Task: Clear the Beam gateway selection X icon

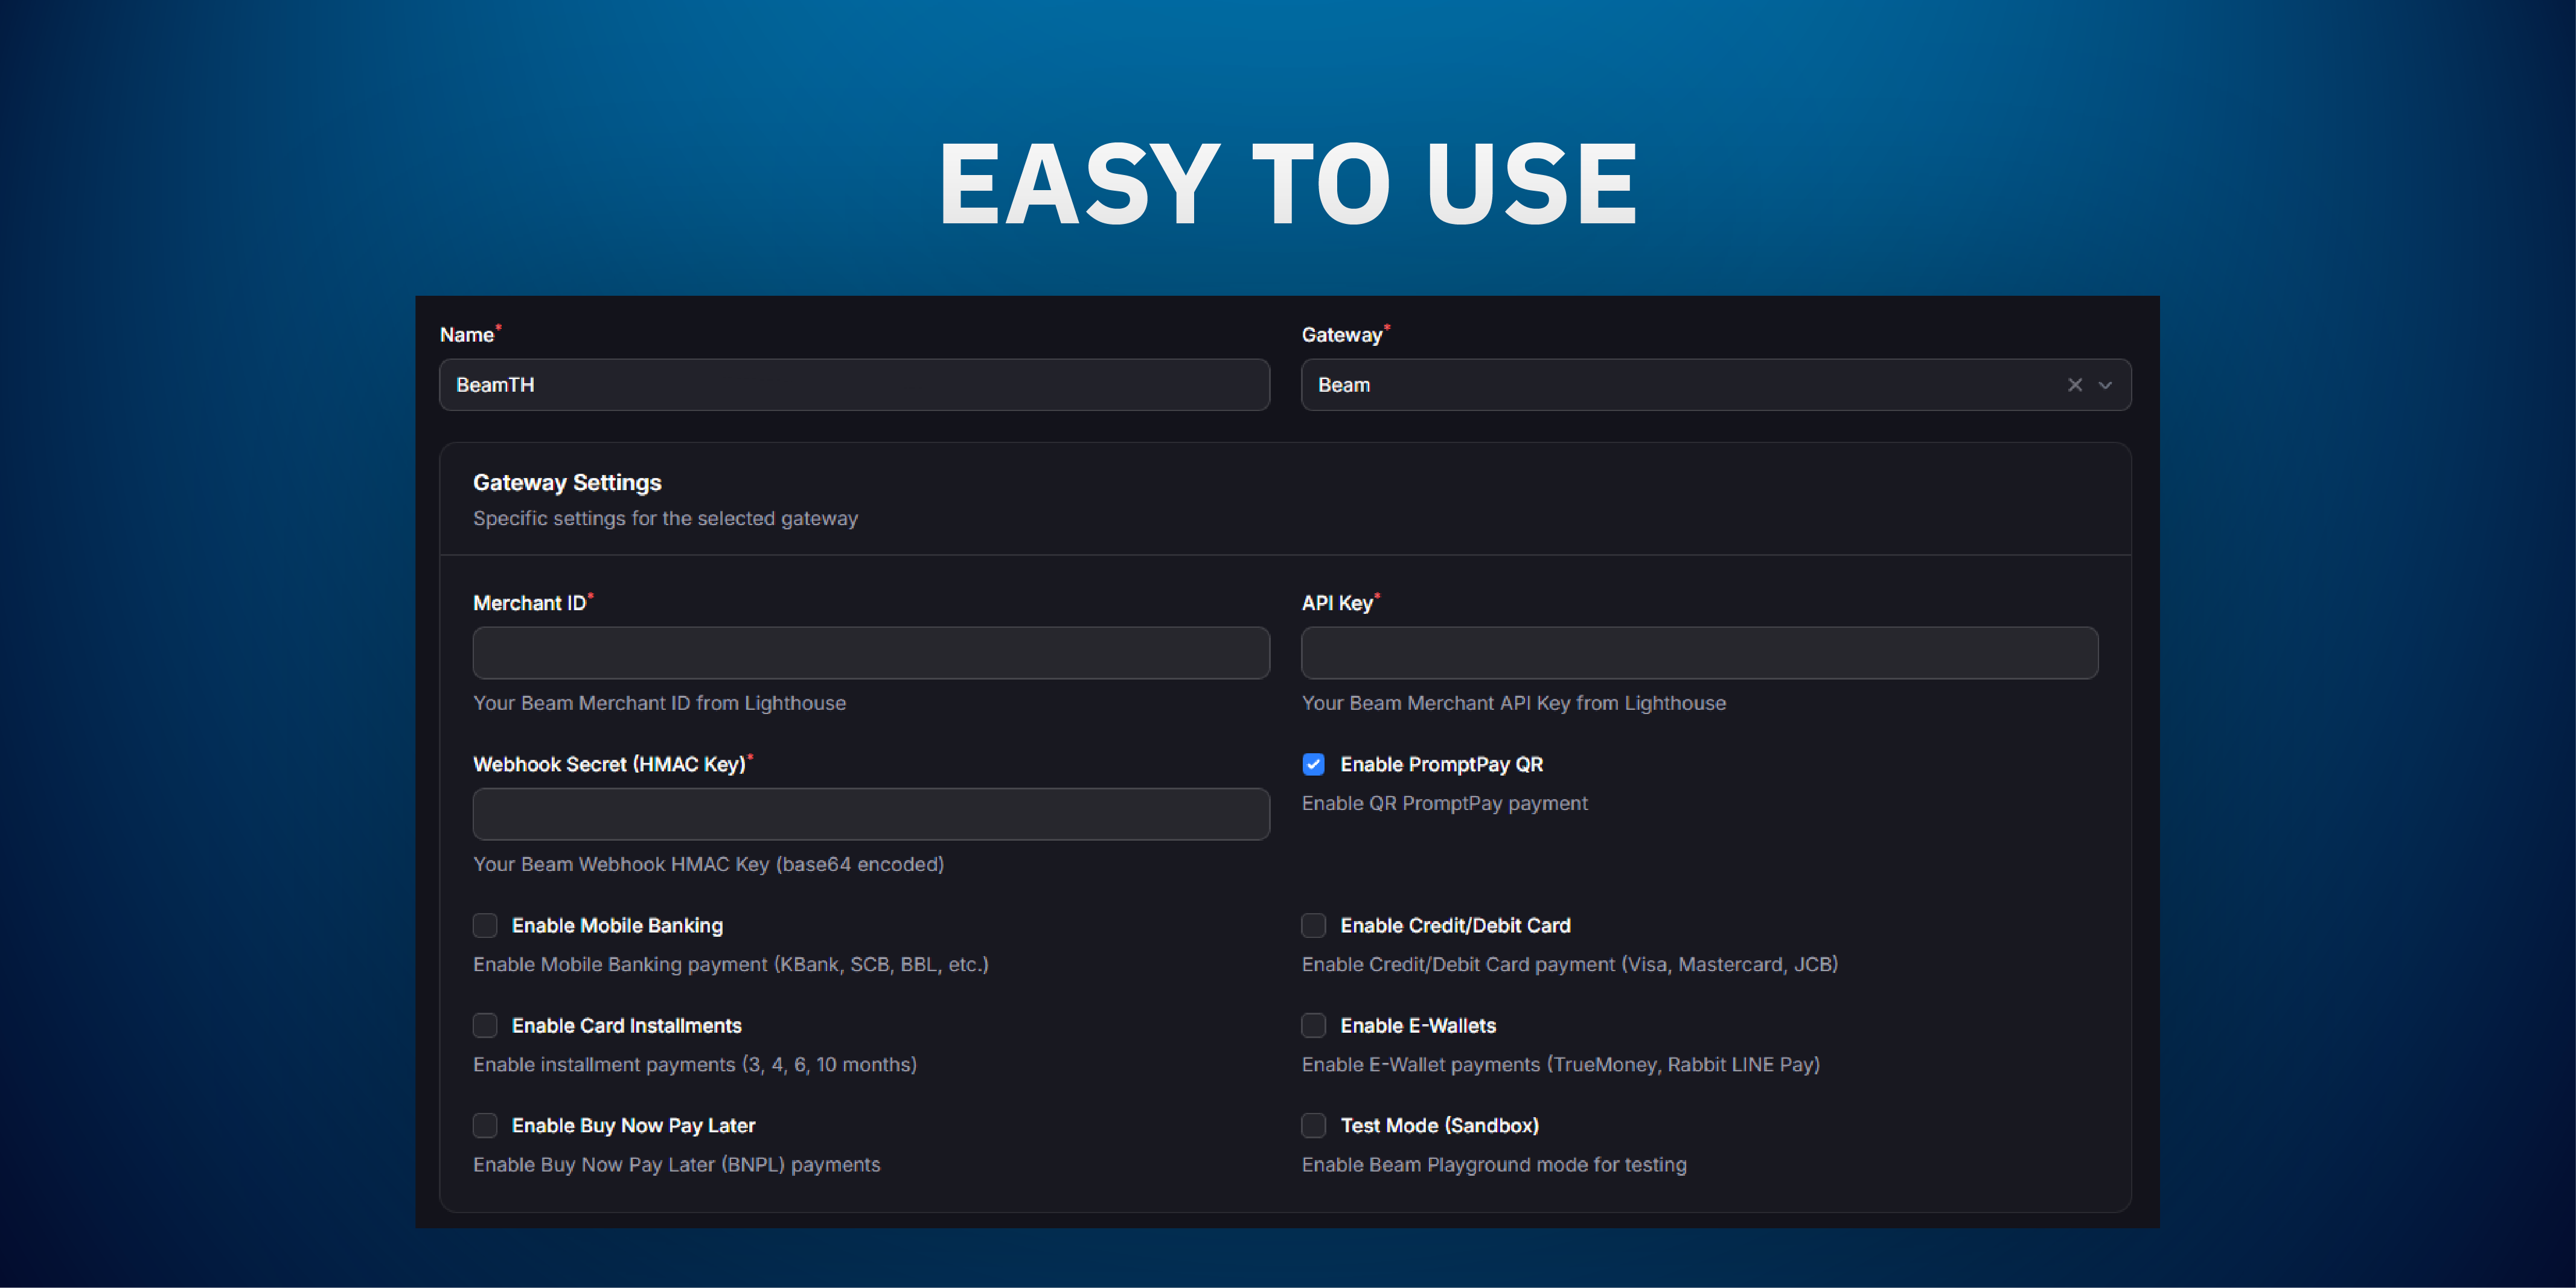Action: coord(2074,385)
